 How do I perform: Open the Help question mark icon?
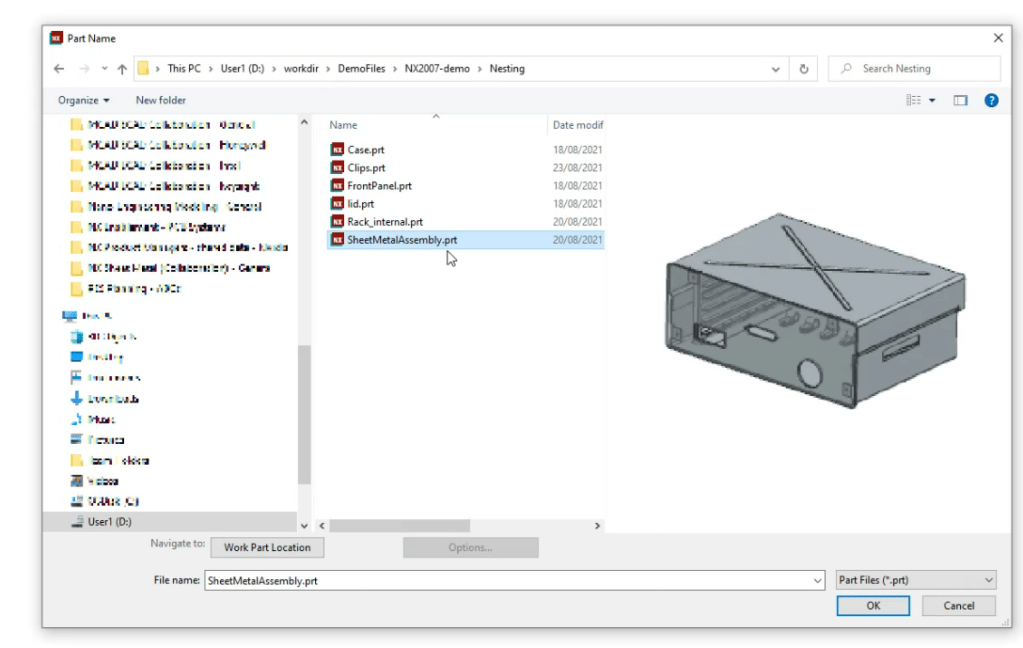coord(991,100)
